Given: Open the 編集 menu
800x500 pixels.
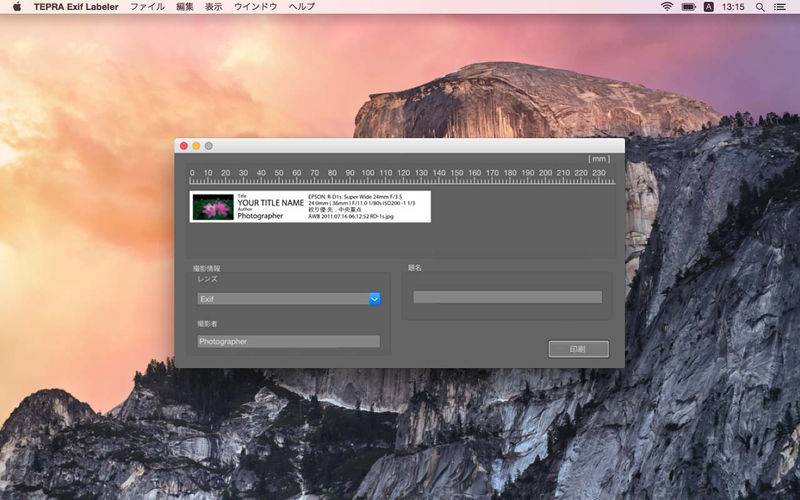Looking at the screenshot, I should point(185,7).
